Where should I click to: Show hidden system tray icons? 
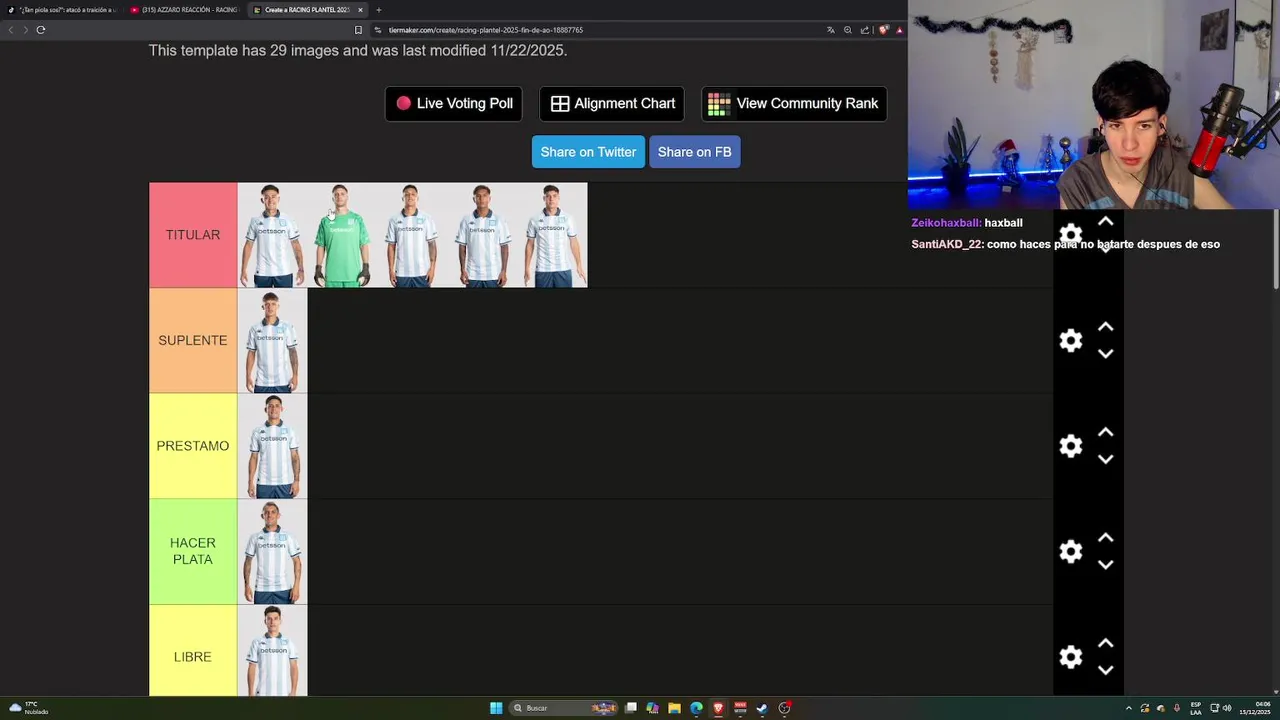(1129, 708)
